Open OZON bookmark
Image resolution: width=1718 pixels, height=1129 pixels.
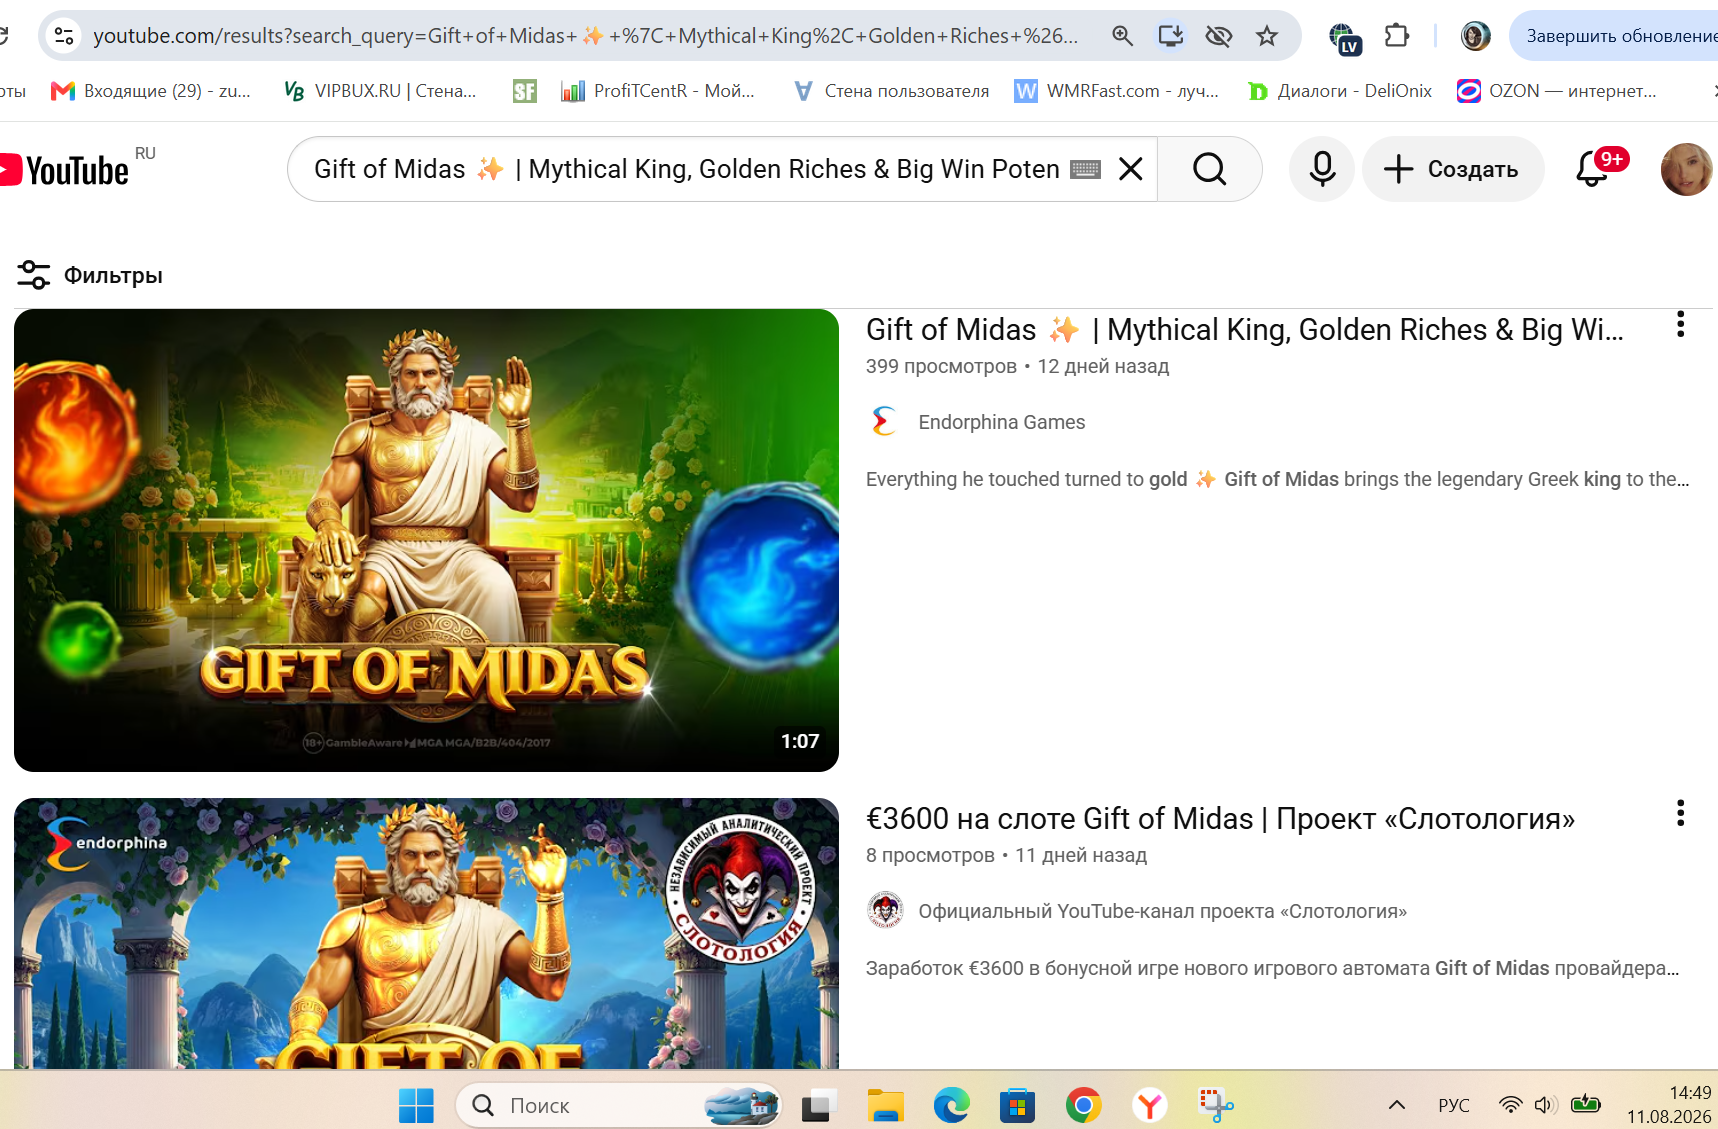[x=1557, y=91]
